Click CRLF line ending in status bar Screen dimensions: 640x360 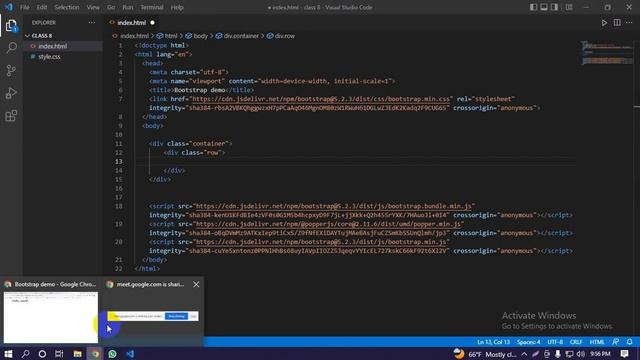(x=576, y=342)
